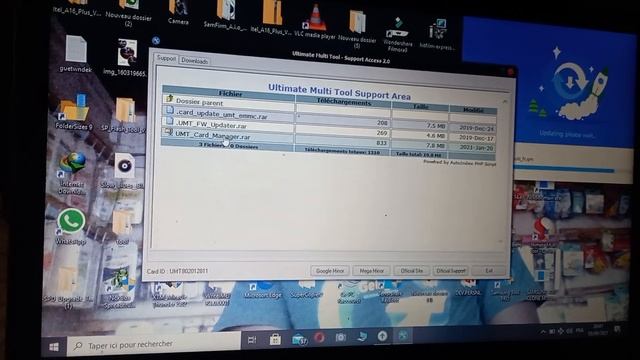The image size is (640, 360).
Task: Click the taskbar search box
Action: point(154,345)
